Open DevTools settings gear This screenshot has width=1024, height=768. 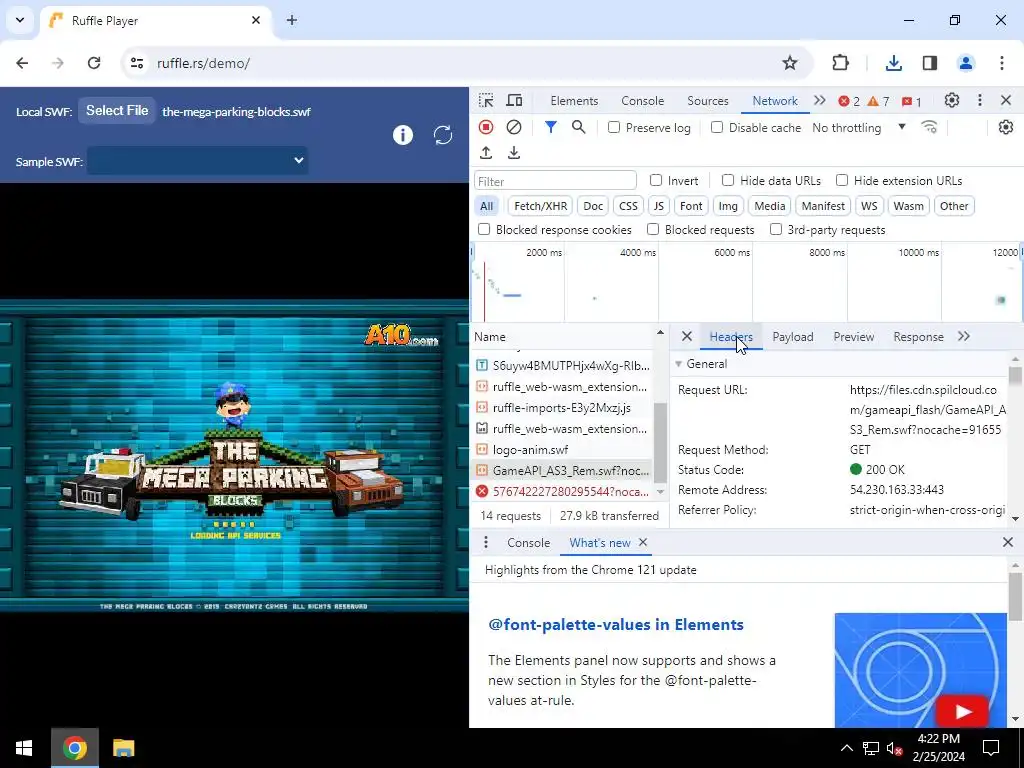pos(952,101)
